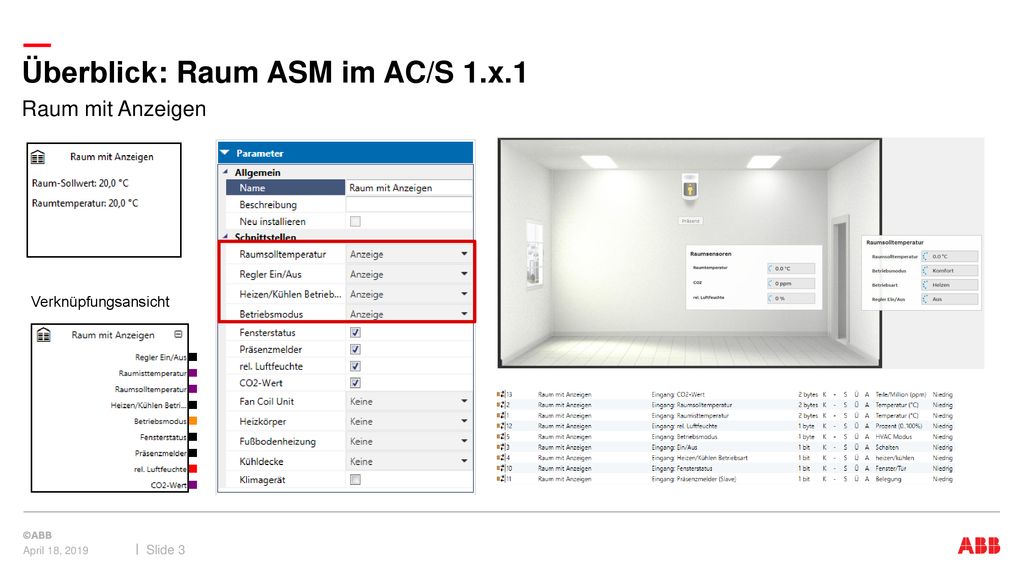Collapse the Raum mit Anzeigen block in Verknüpfungsansicht
Screen dimensions: 1024x576
point(178,334)
